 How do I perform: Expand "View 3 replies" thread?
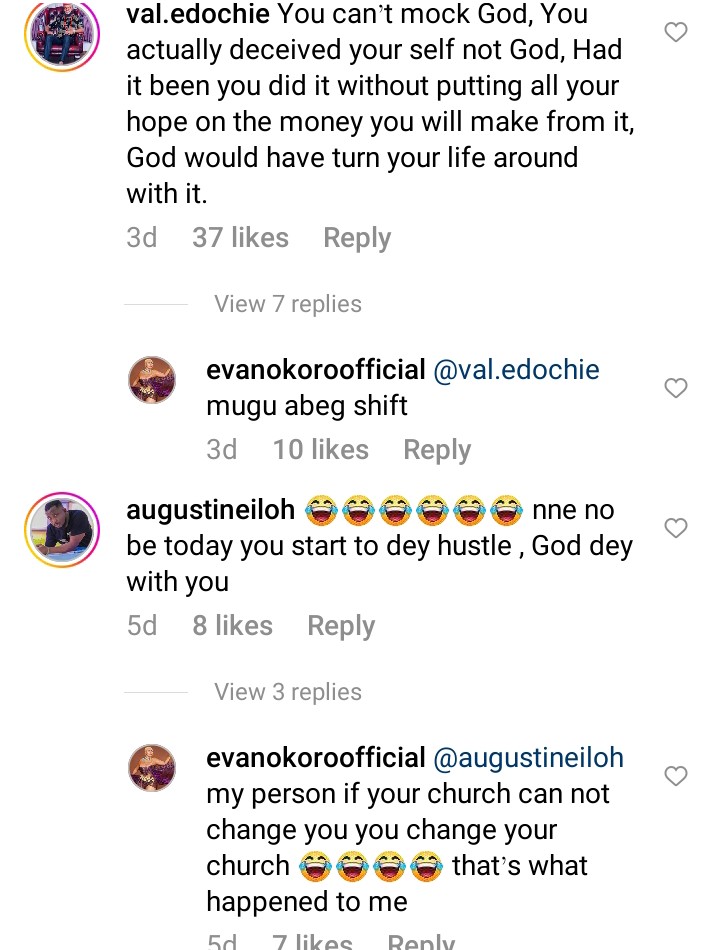(x=288, y=692)
